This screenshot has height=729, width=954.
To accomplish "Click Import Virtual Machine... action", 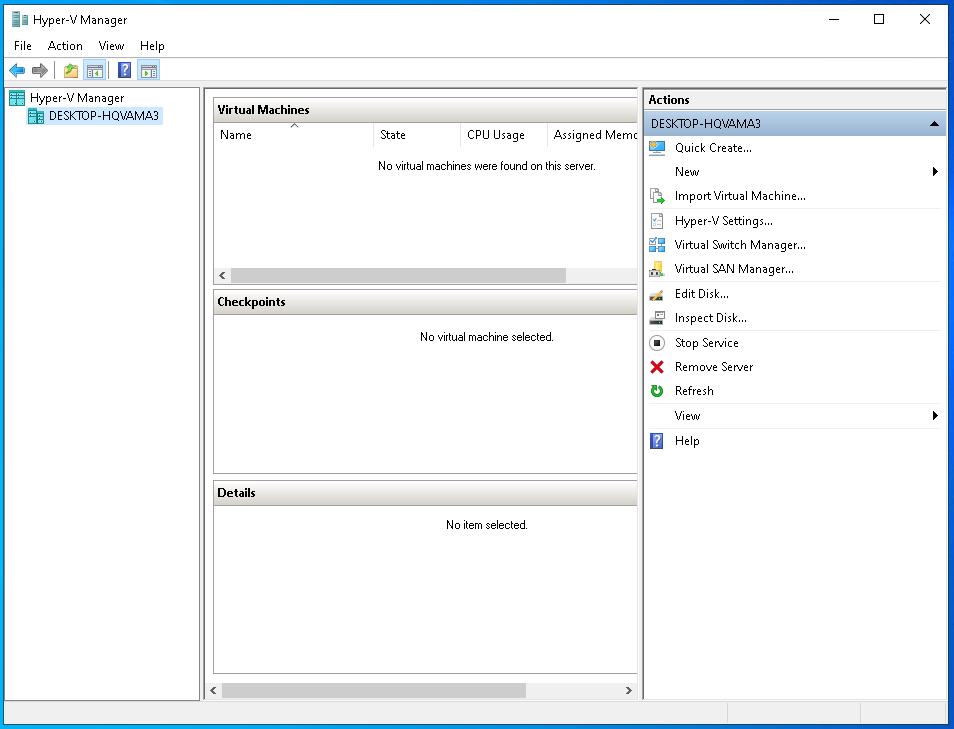I will click(x=740, y=196).
